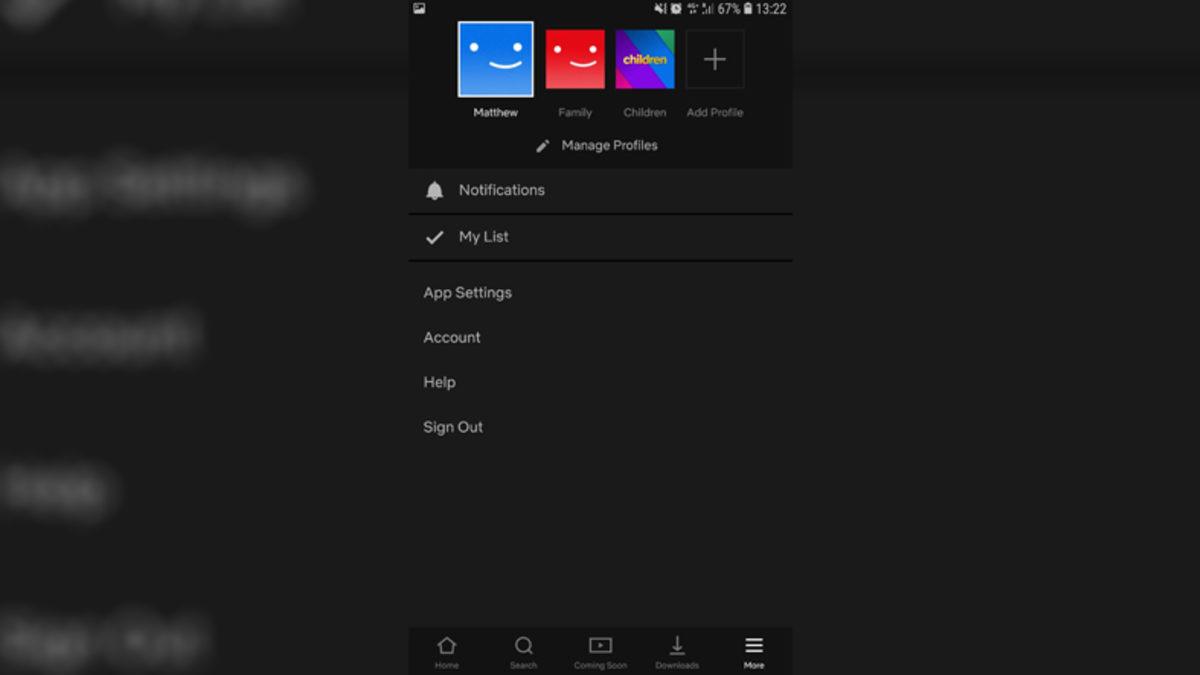Open the Account page
Image resolution: width=1200 pixels, height=675 pixels.
point(451,337)
